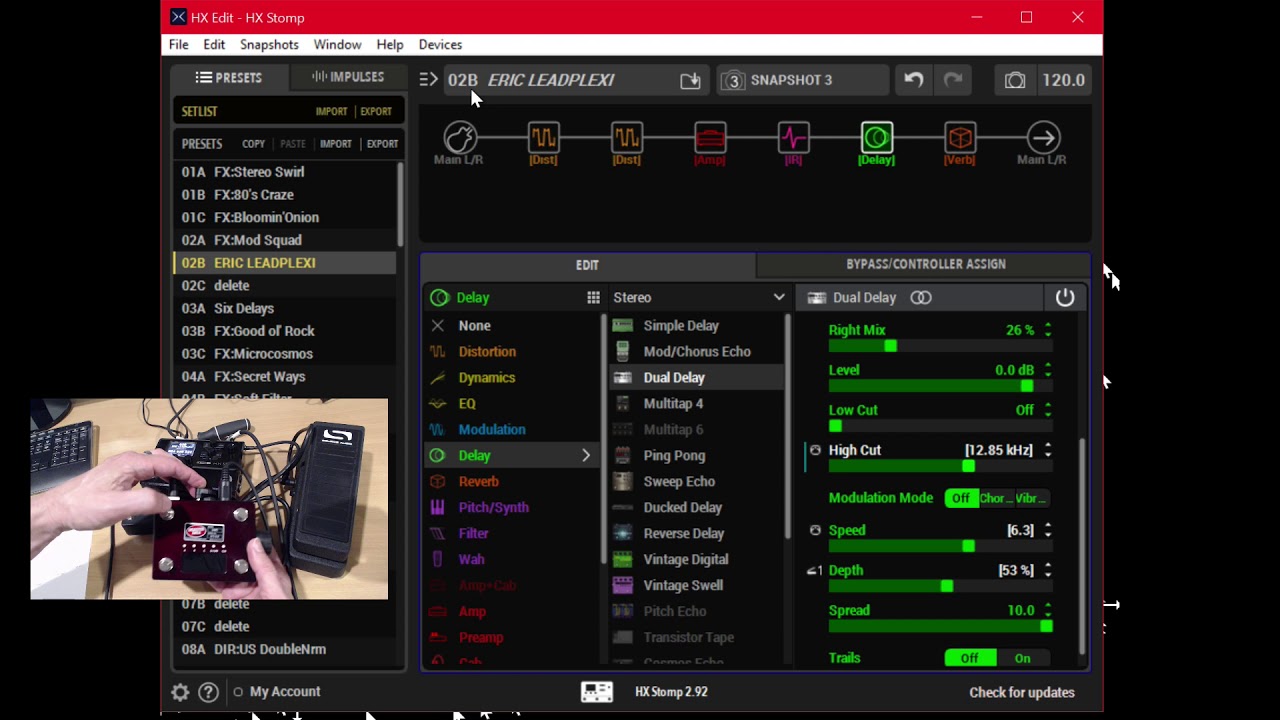Viewport: 1280px width, 720px height.
Task: Click Setlist Export button
Action: [376, 112]
